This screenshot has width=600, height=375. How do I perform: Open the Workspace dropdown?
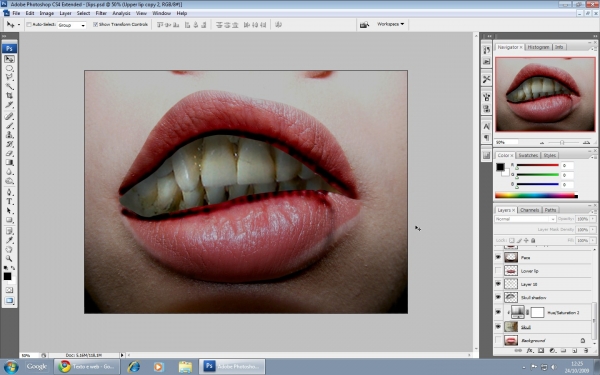390,24
